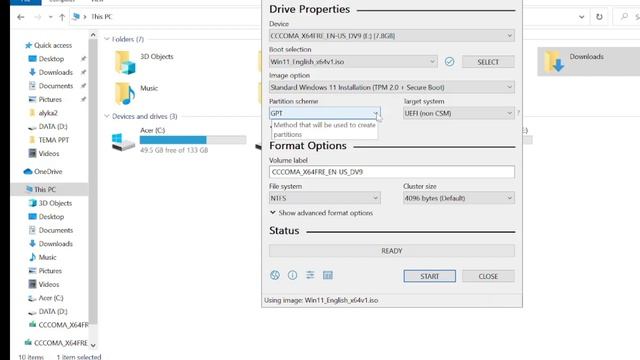Click 'Using image: Win11_English_x64v1.iso' status text

[x=321, y=300]
